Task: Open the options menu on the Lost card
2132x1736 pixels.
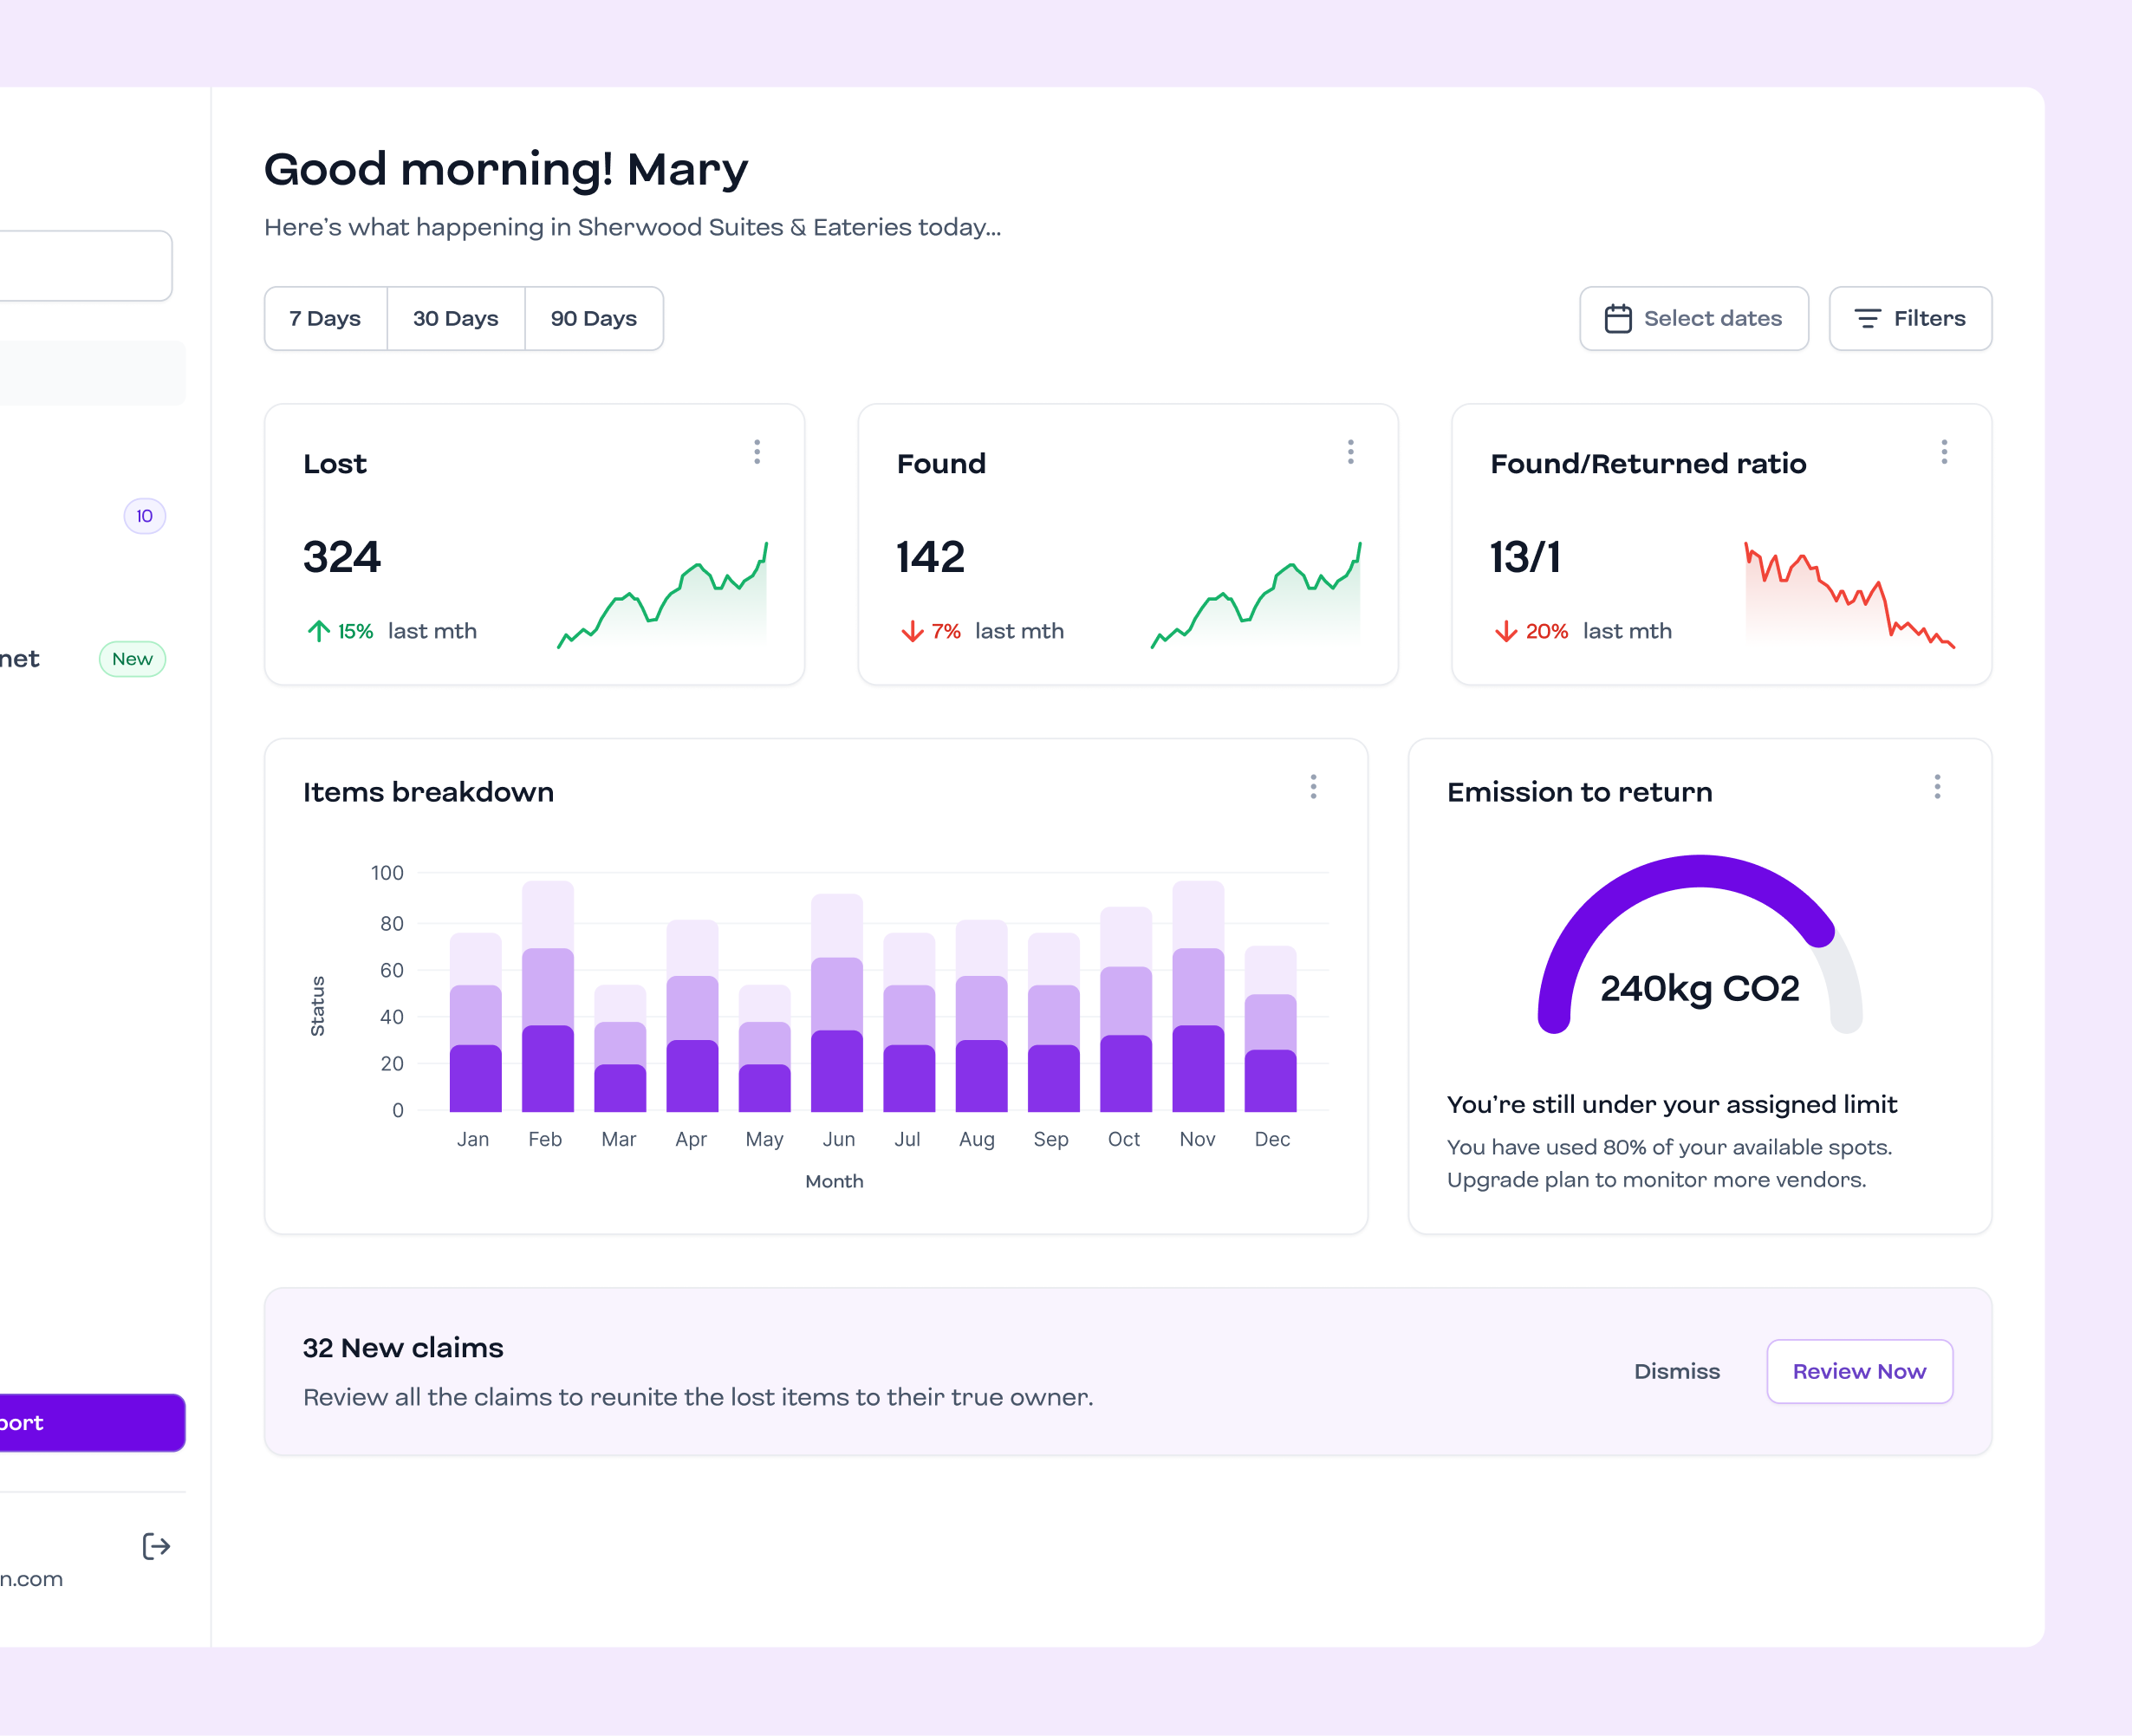Action: click(757, 452)
